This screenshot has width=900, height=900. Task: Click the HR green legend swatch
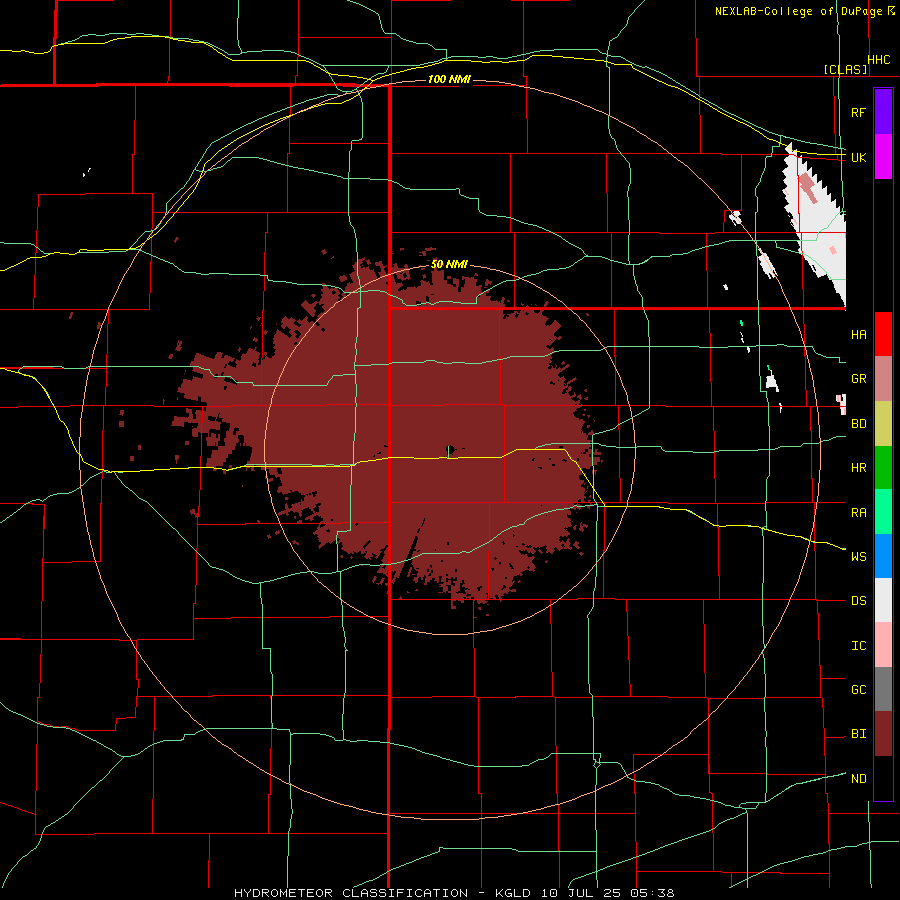(x=883, y=468)
